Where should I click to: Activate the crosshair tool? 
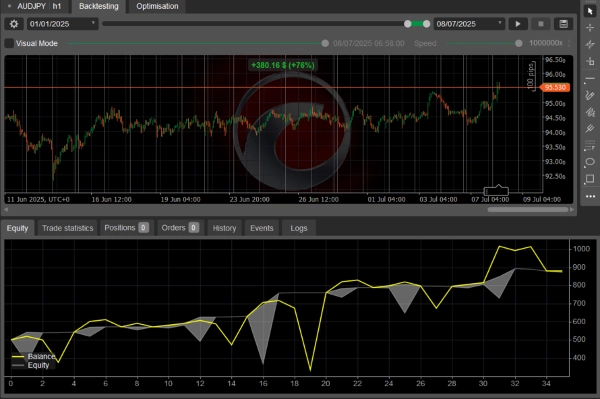pyautogui.click(x=590, y=28)
